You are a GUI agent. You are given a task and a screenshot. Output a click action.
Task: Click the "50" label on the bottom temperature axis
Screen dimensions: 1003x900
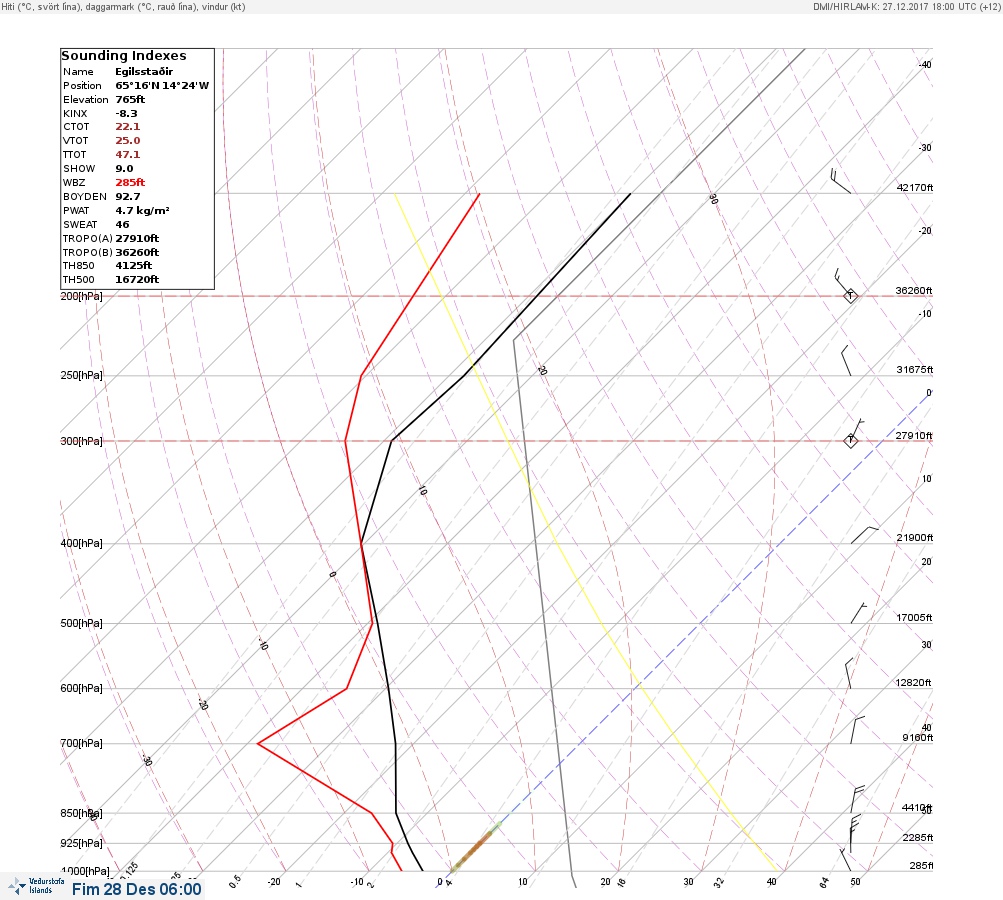point(855,881)
